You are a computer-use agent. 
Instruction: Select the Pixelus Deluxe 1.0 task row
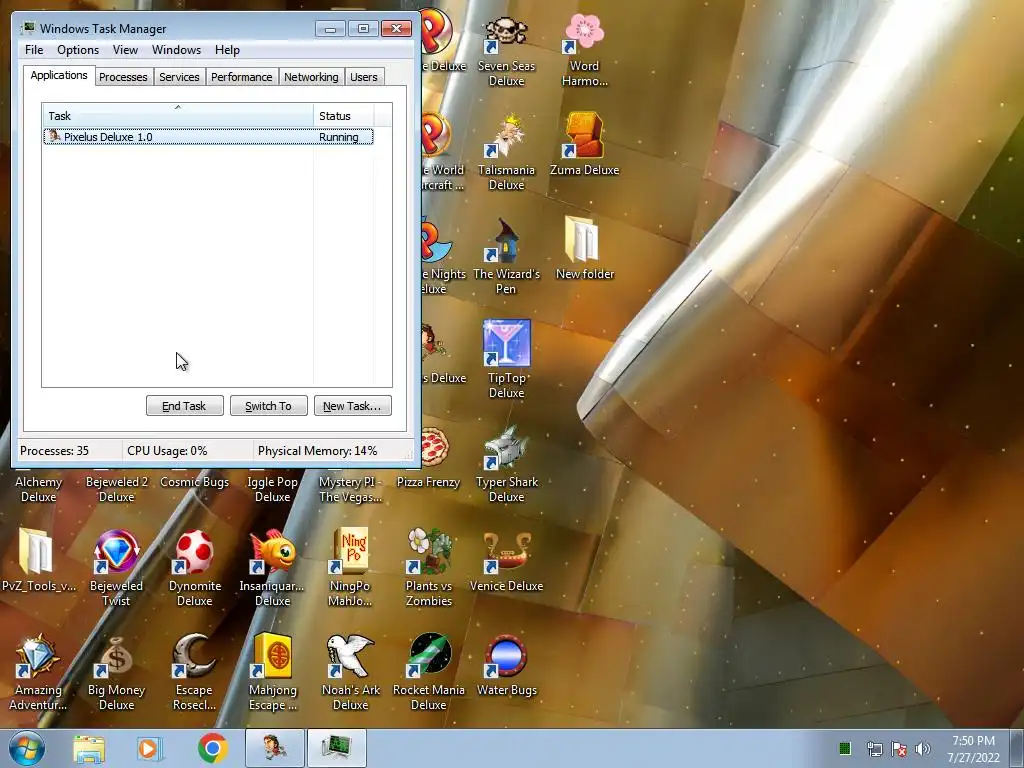[x=208, y=136]
